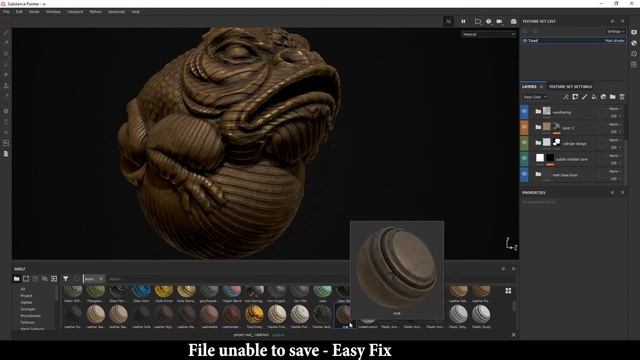Click the pause rendering button above viewport
This screenshot has height=360, width=640.
point(463,21)
